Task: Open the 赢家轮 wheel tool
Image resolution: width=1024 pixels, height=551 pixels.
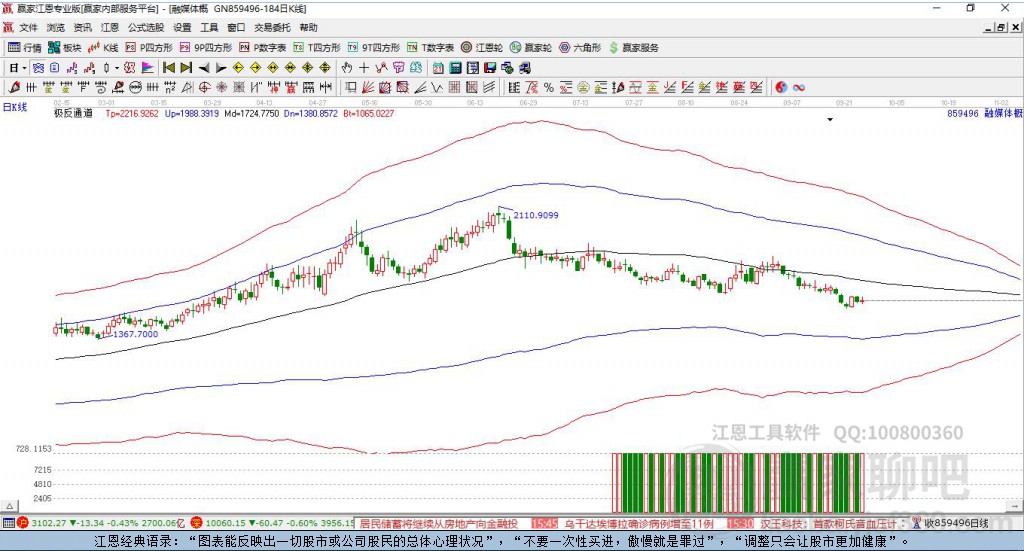Action: 531,48
